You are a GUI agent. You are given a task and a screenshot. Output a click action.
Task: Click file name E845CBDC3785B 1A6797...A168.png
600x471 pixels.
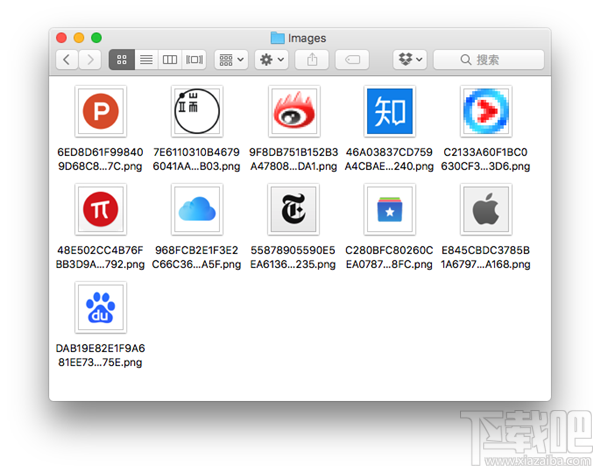coord(485,257)
